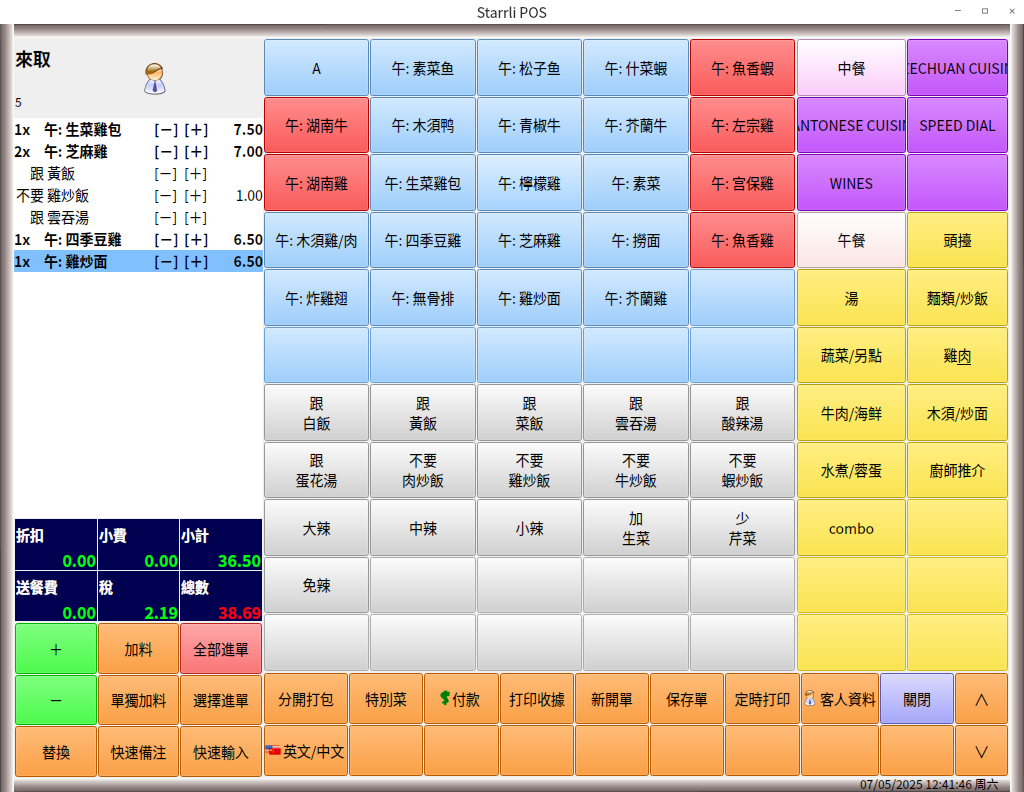Open the 午餐 lunch category
The image size is (1024, 792).
coord(851,241)
